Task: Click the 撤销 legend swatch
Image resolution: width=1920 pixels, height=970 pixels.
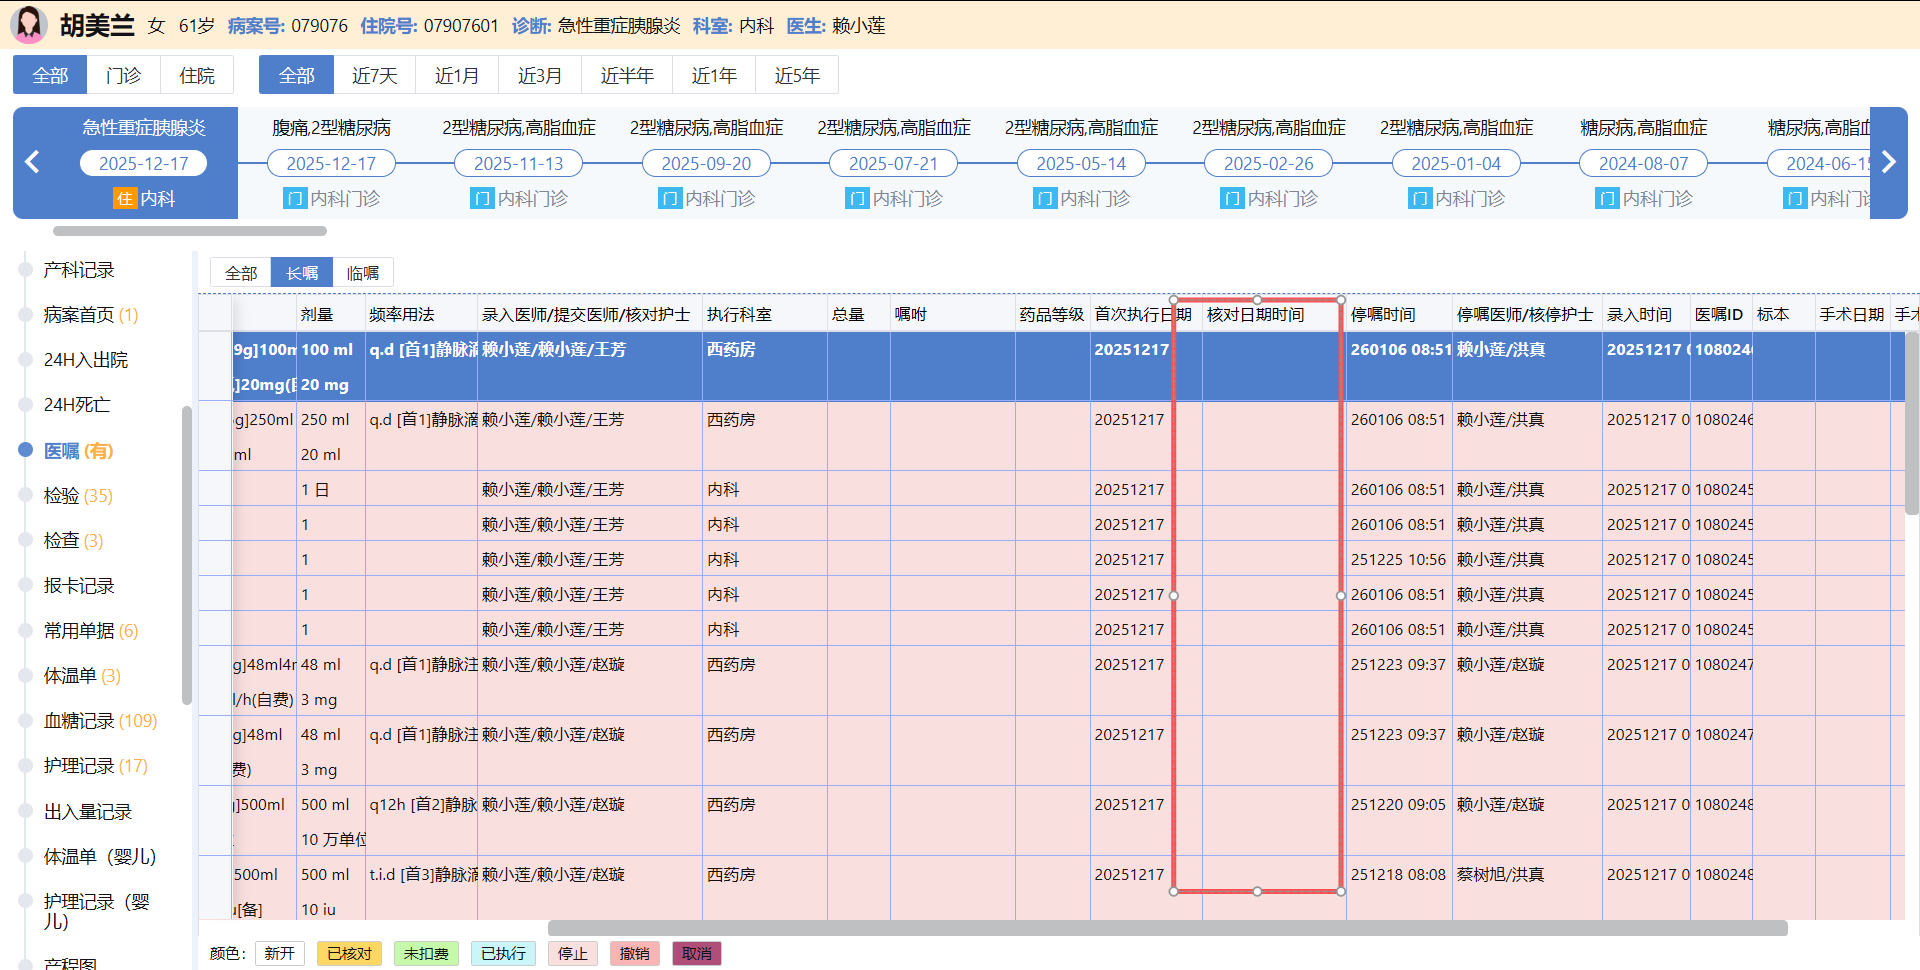Action: tap(634, 954)
